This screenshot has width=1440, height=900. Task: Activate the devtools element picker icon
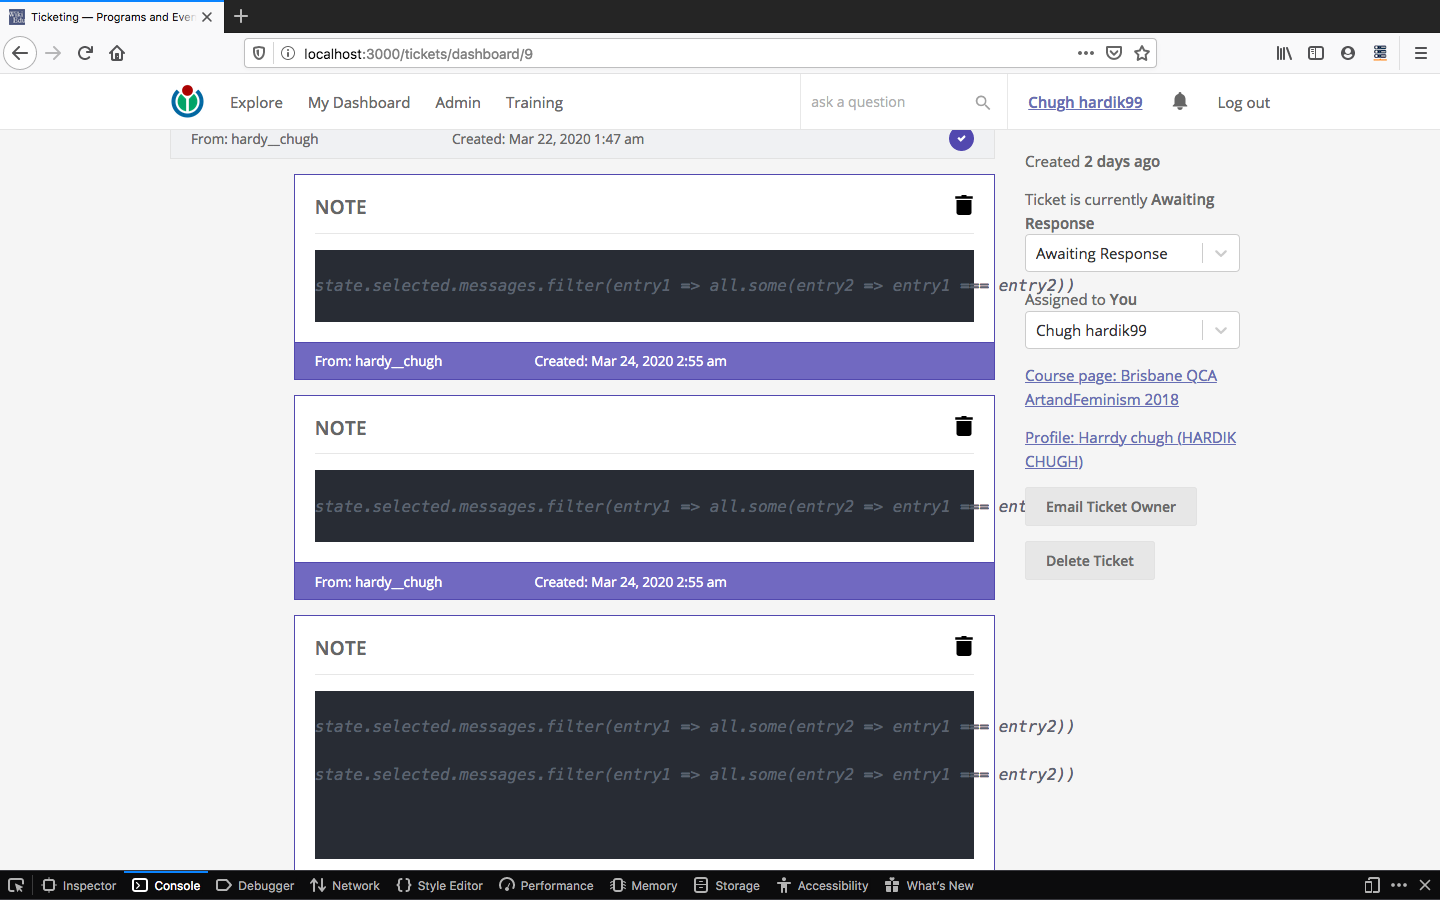pyautogui.click(x=16, y=885)
